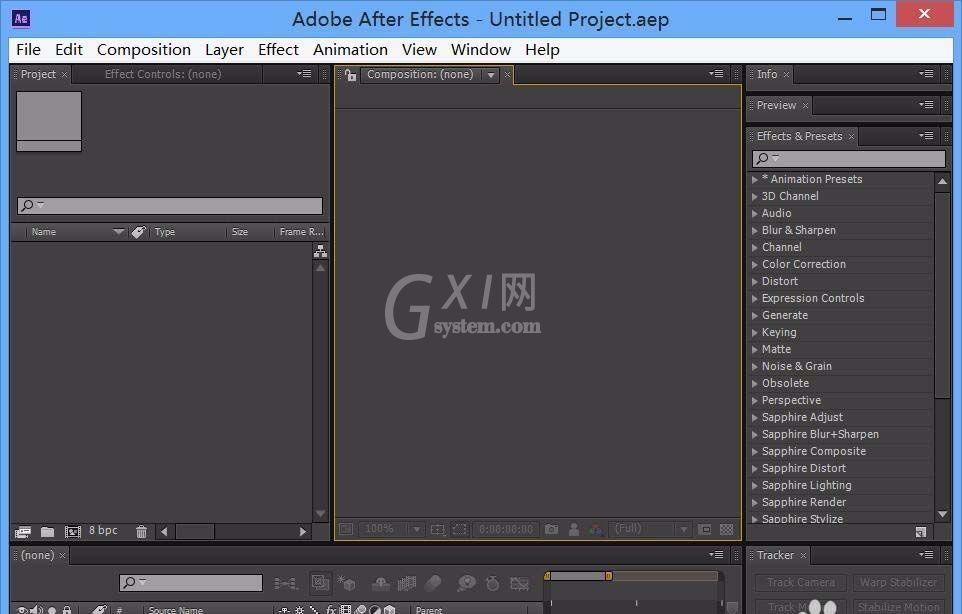
Task: Open the Help menu
Action: click(x=542, y=50)
